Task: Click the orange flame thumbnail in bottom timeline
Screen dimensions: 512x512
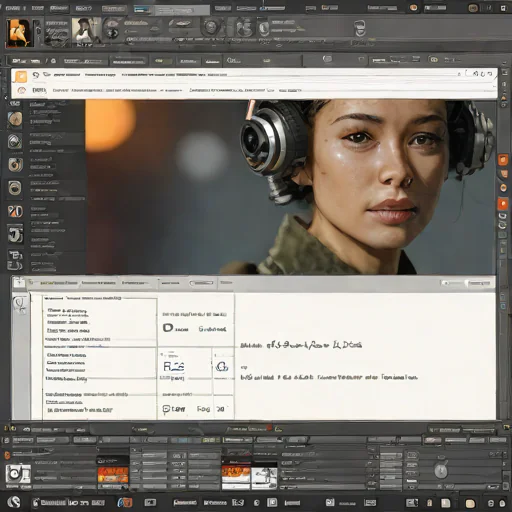Action: [x=113, y=475]
